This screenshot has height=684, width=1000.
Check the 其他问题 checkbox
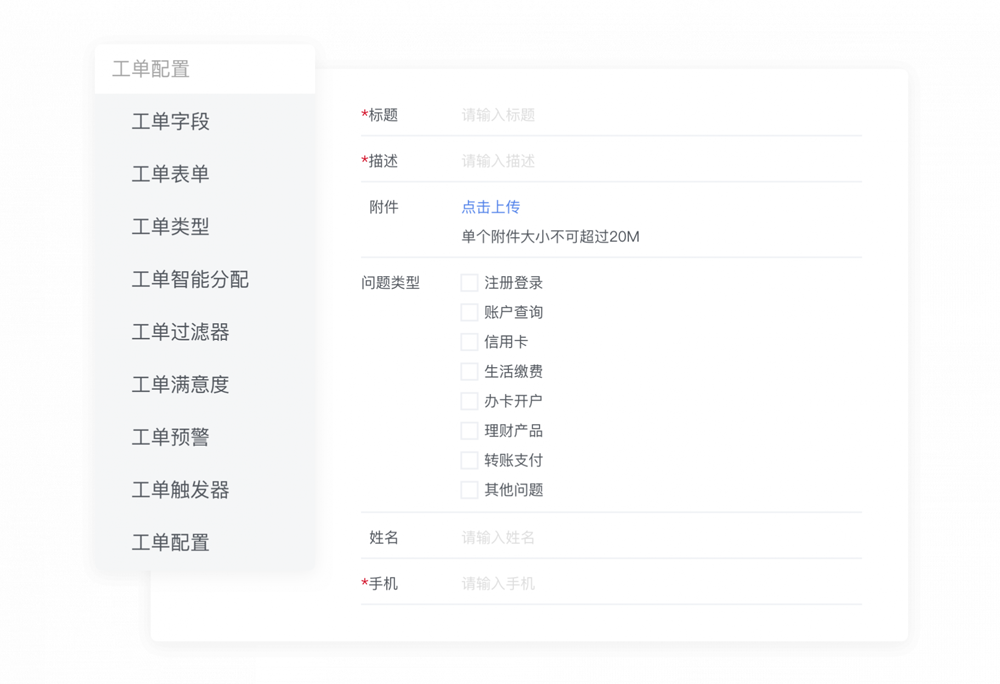click(x=469, y=490)
